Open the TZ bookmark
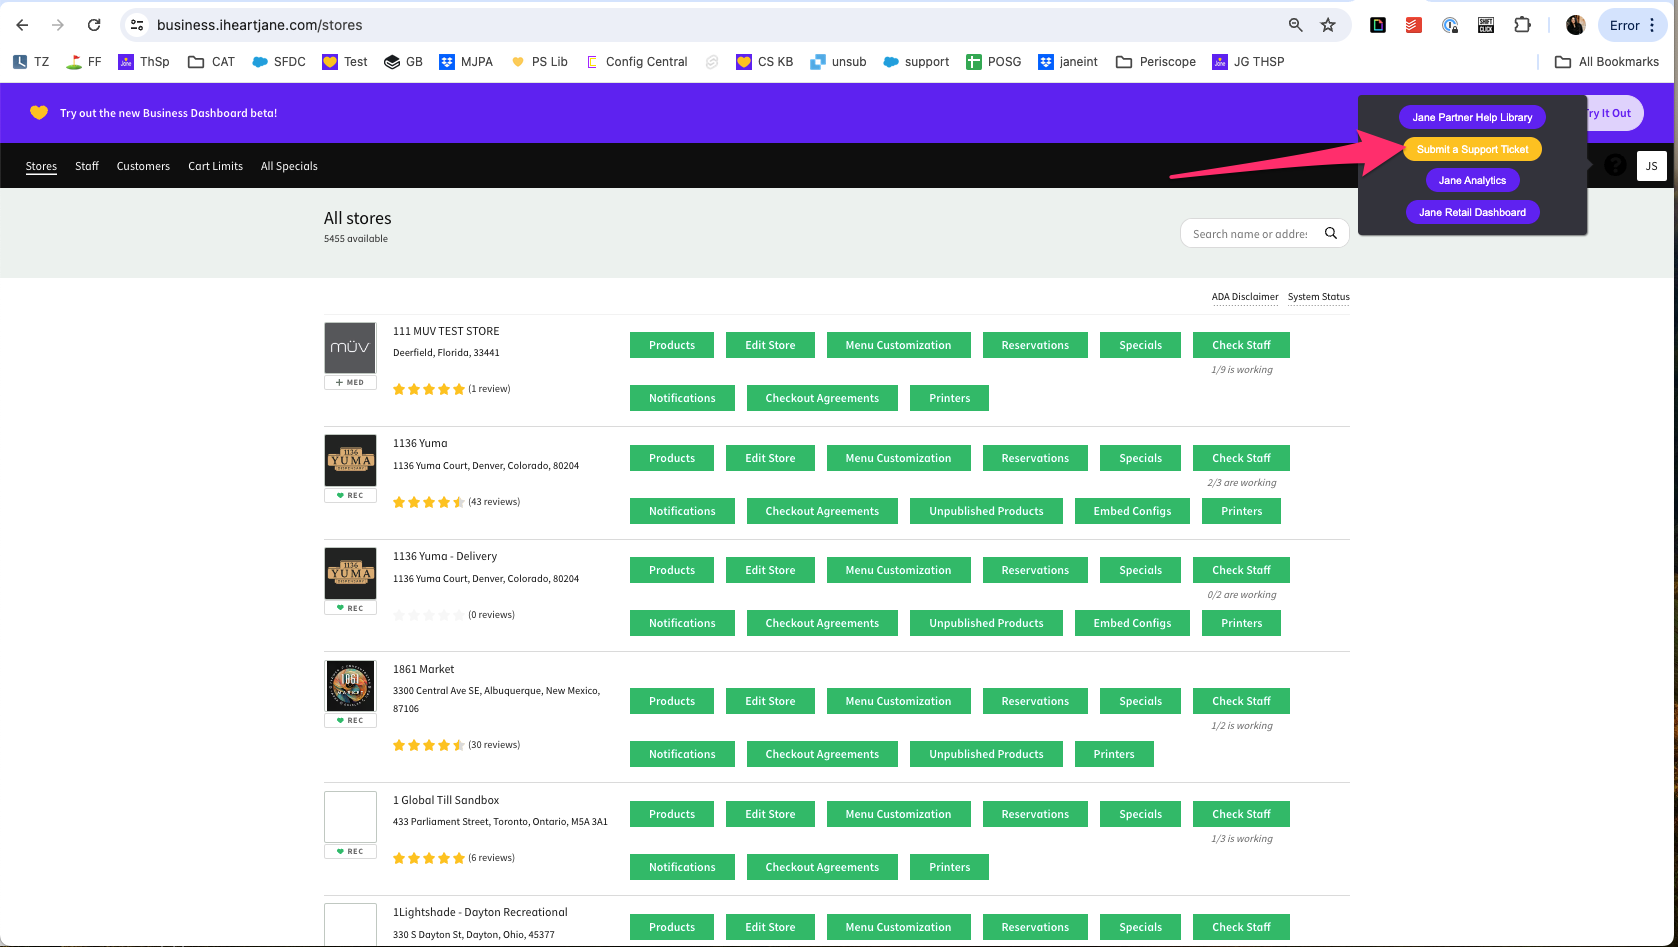 [x=31, y=62]
